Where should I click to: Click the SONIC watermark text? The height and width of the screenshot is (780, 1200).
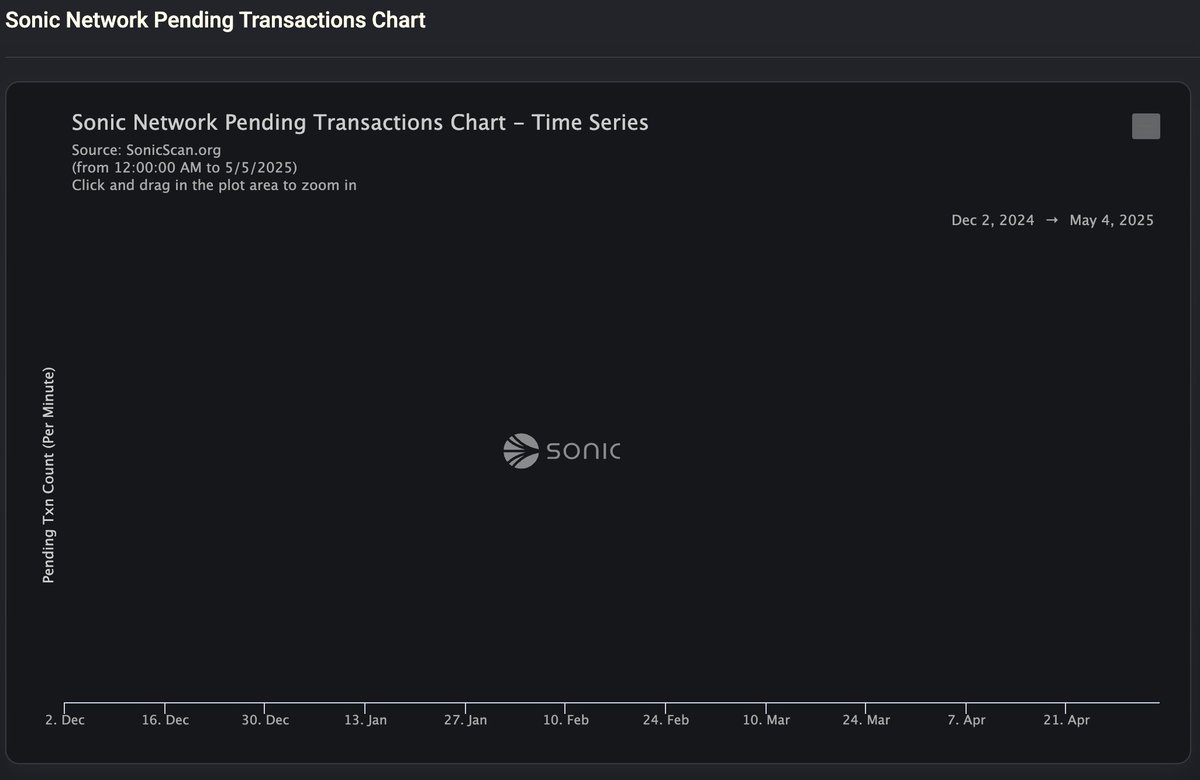[584, 451]
